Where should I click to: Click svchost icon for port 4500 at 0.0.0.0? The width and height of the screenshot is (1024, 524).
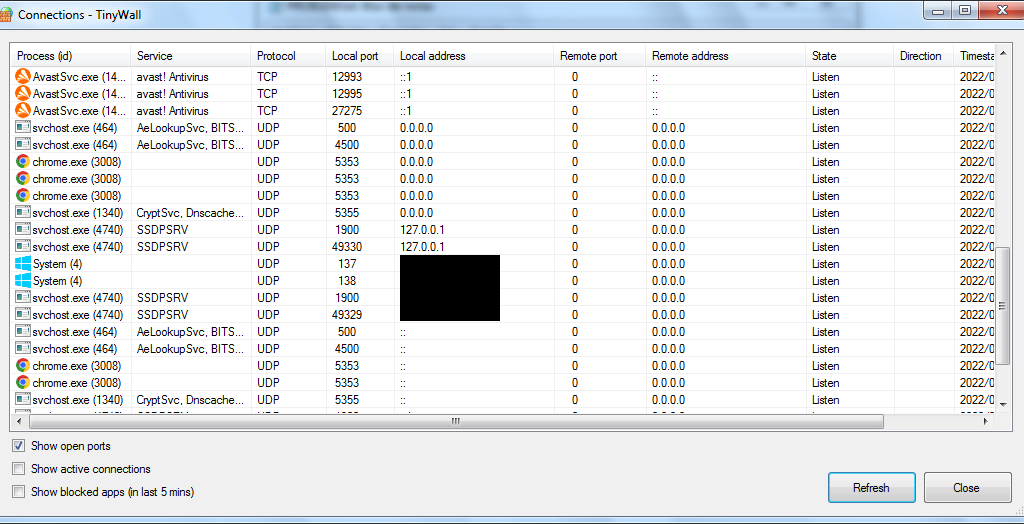[23, 144]
